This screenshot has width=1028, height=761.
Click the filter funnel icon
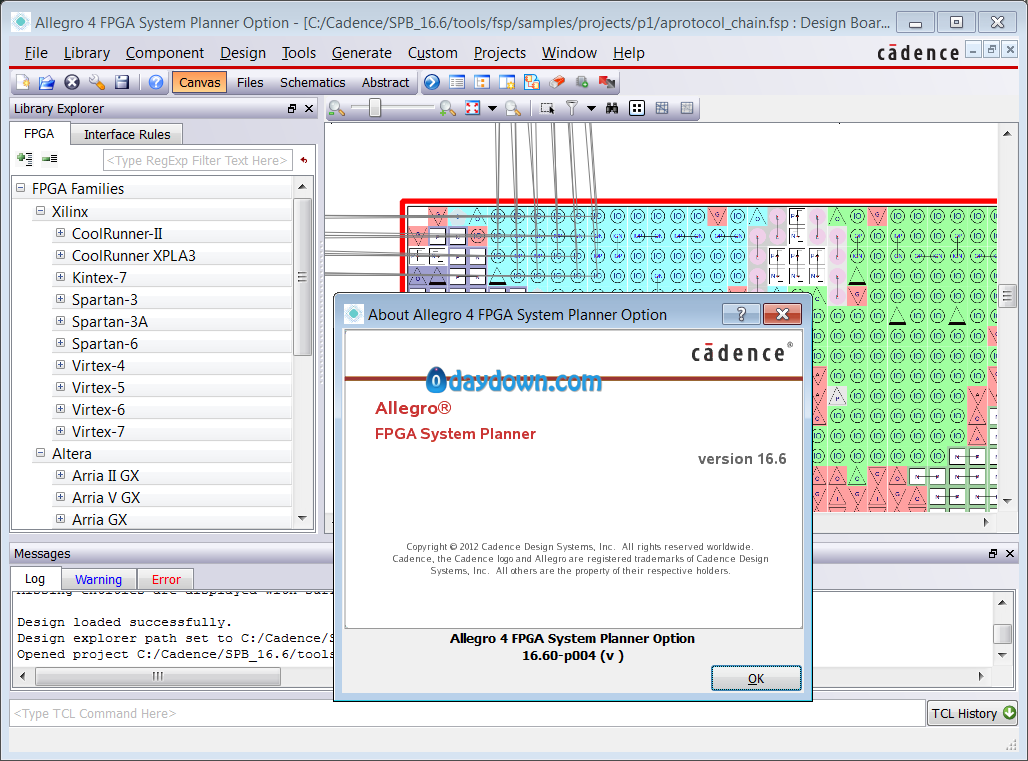tap(572, 108)
